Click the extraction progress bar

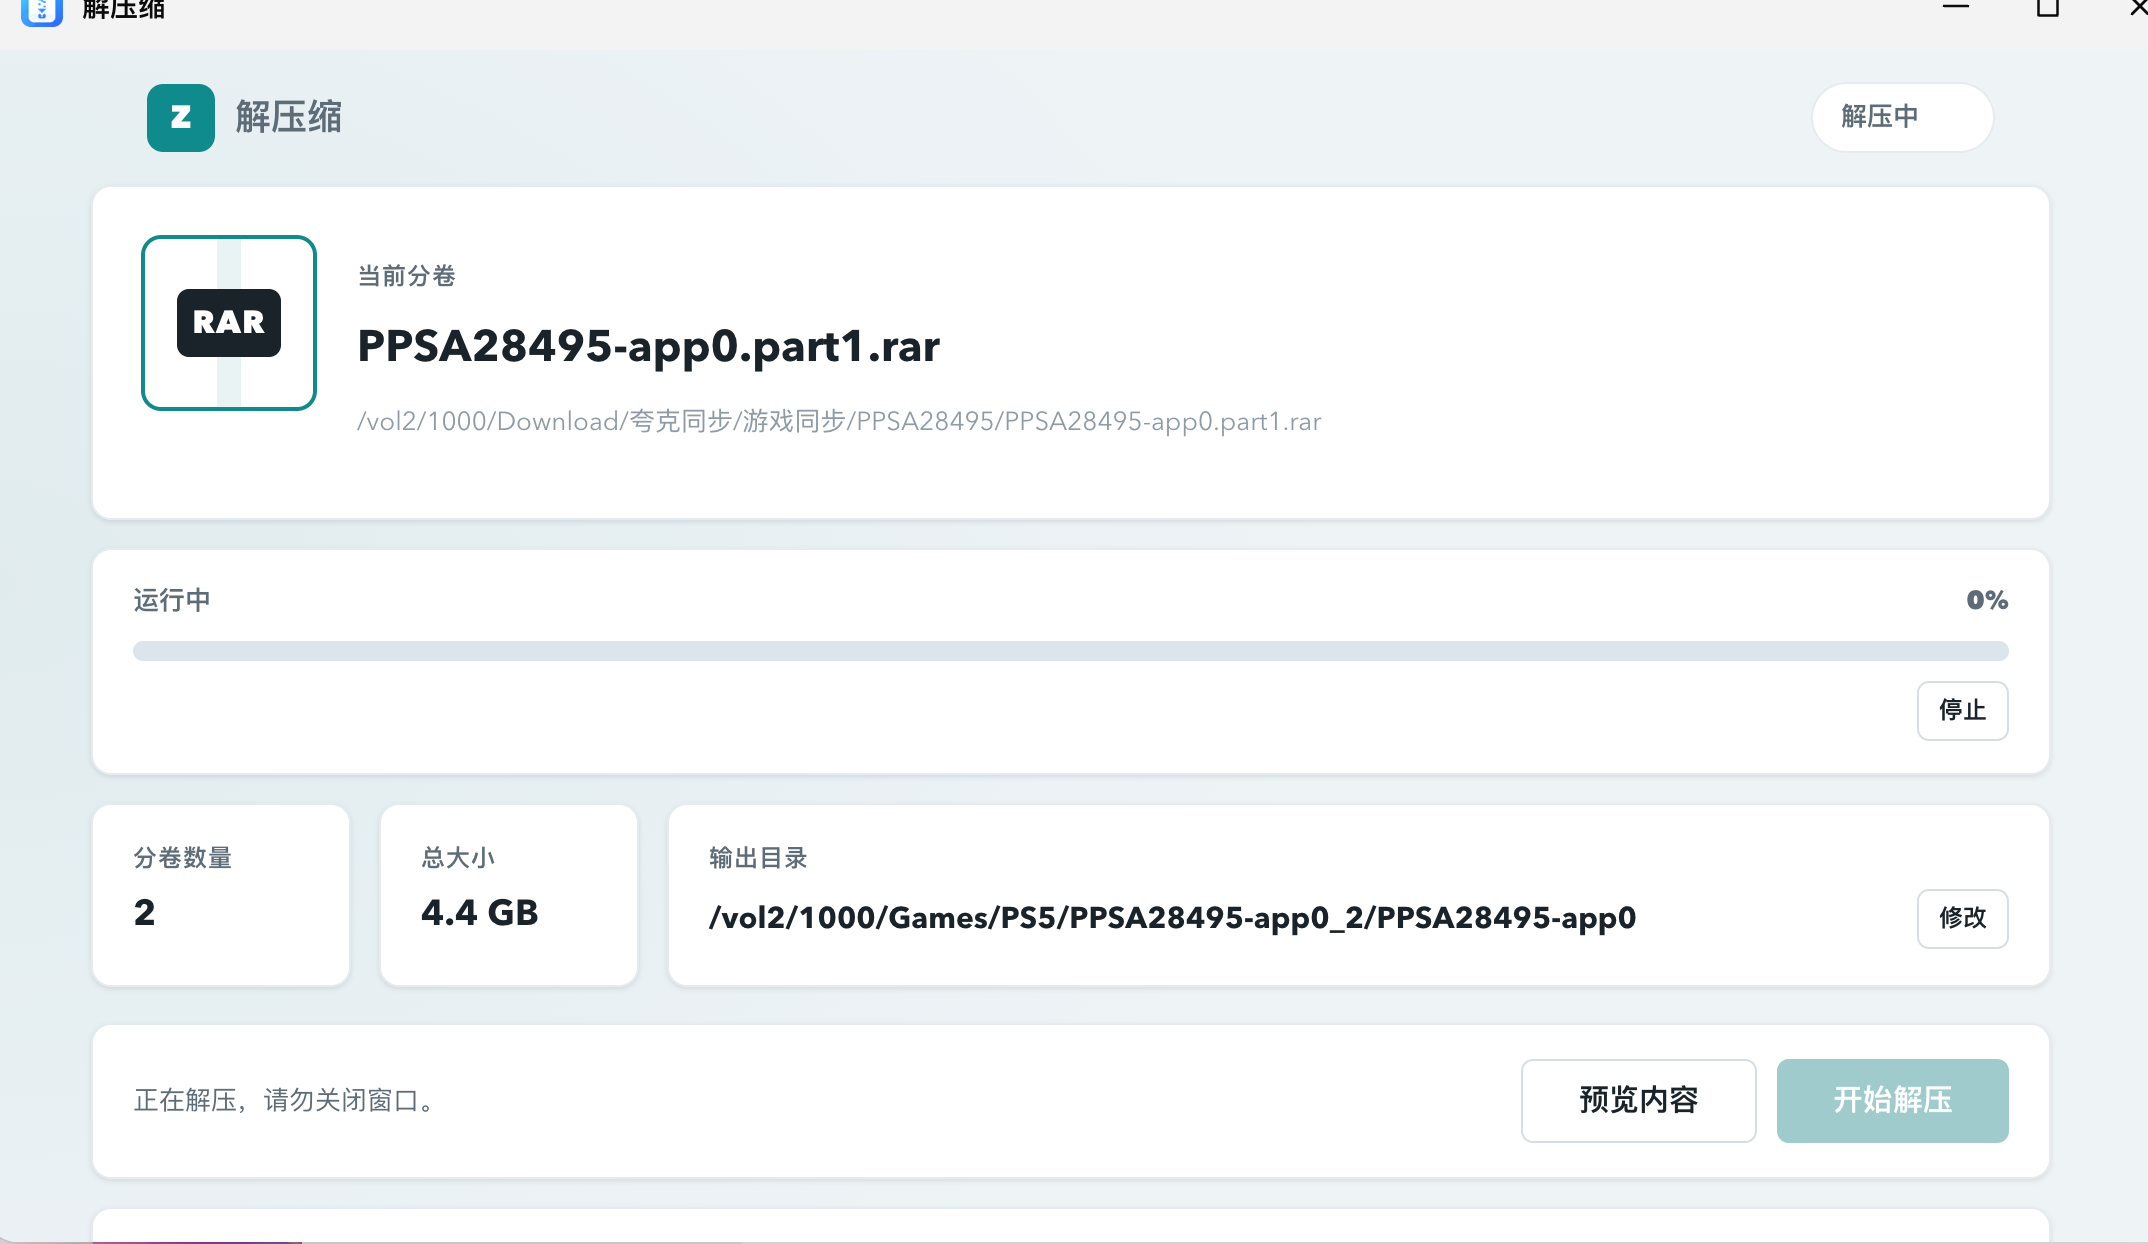1070,651
